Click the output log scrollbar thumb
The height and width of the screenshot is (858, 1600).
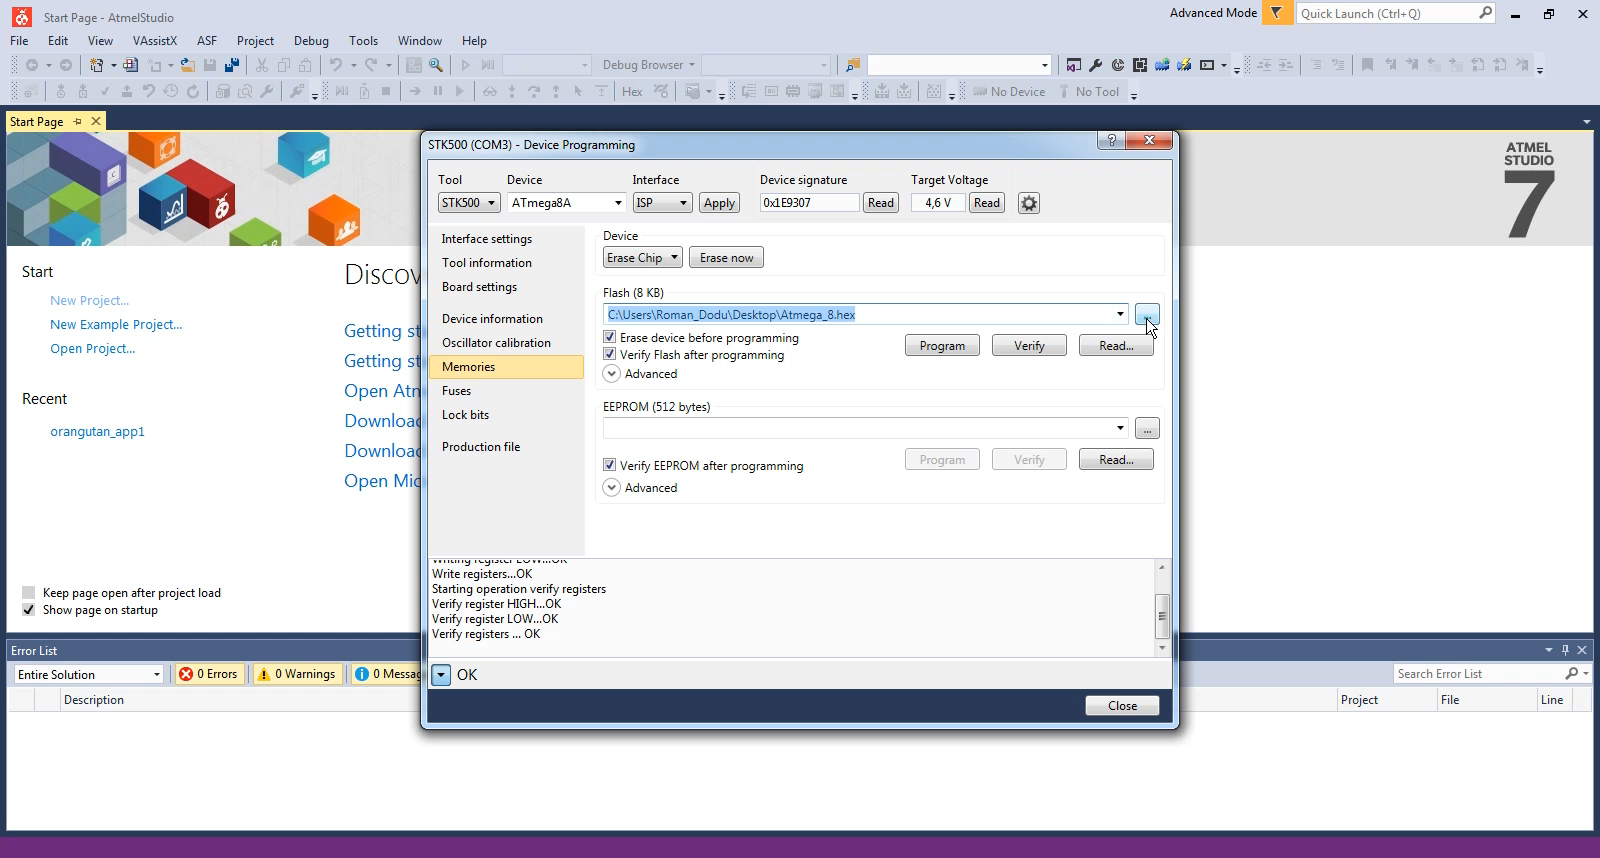pos(1161,616)
